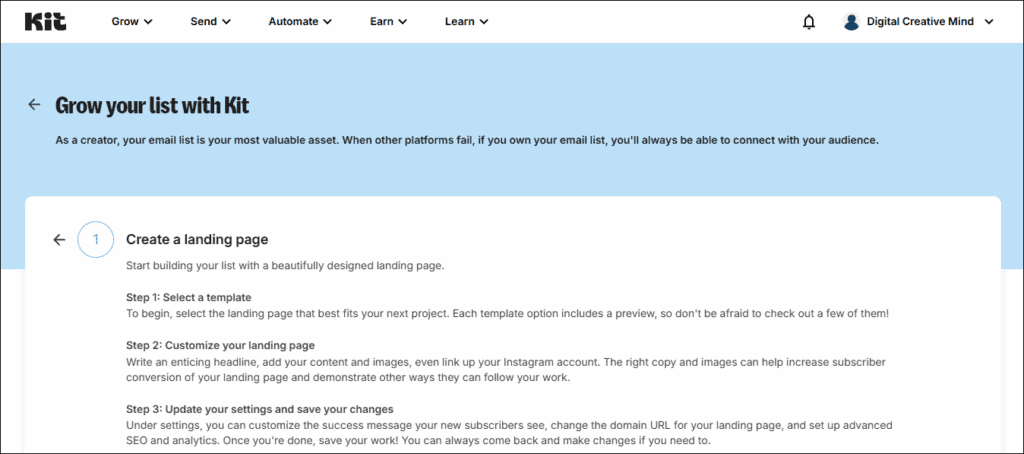Open the Earn menu
The width and height of the screenshot is (1024, 454).
pos(388,22)
